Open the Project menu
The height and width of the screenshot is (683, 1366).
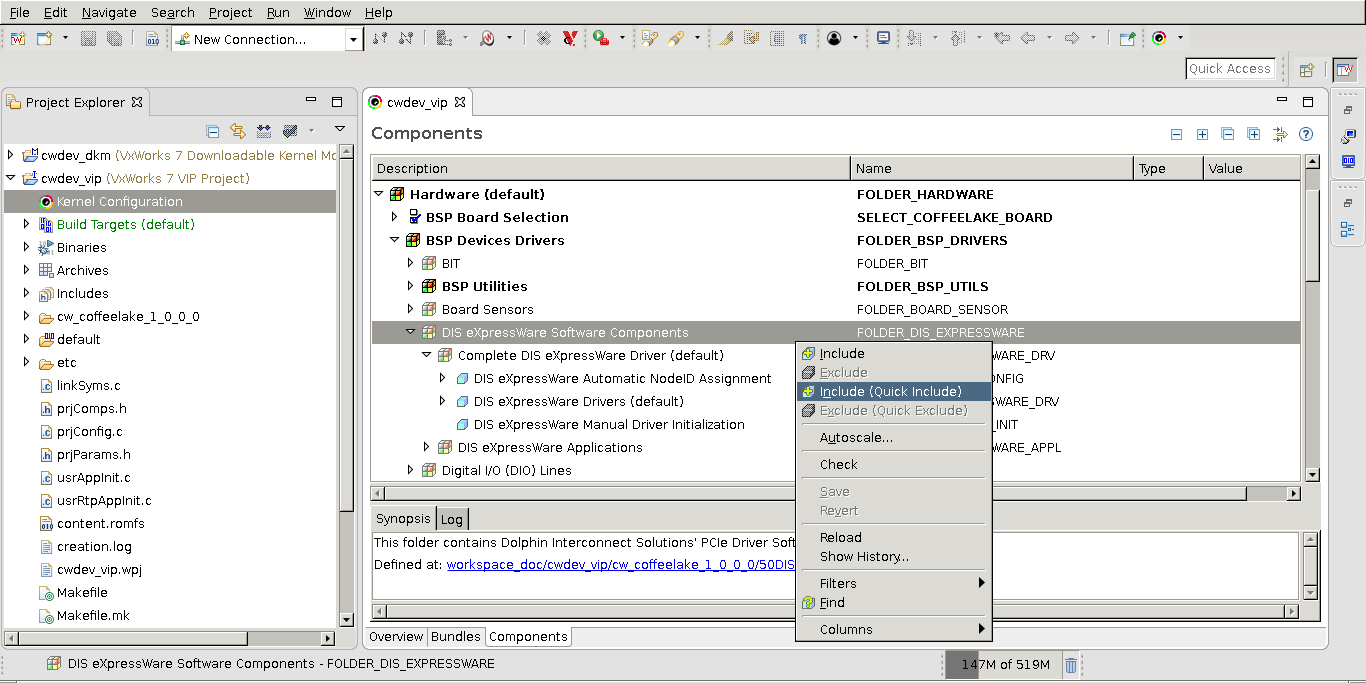pos(230,12)
